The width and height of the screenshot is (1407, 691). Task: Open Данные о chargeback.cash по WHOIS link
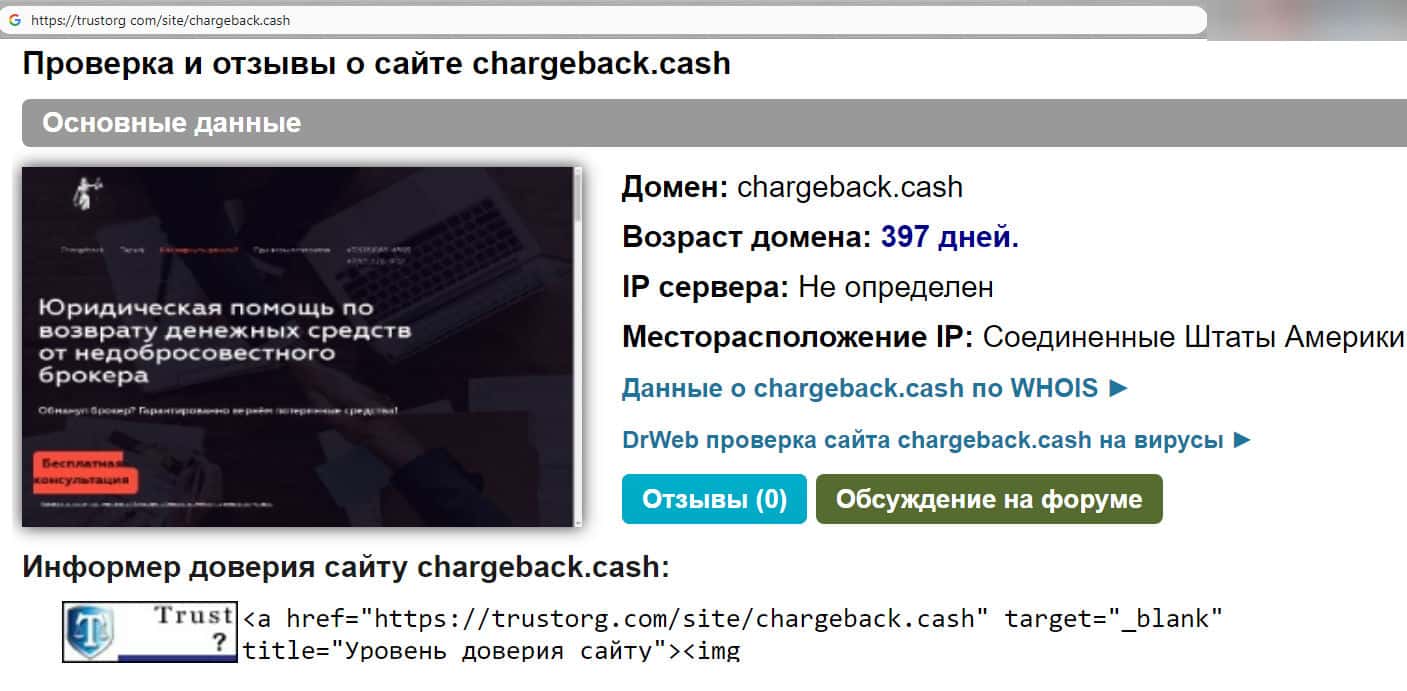click(x=860, y=388)
